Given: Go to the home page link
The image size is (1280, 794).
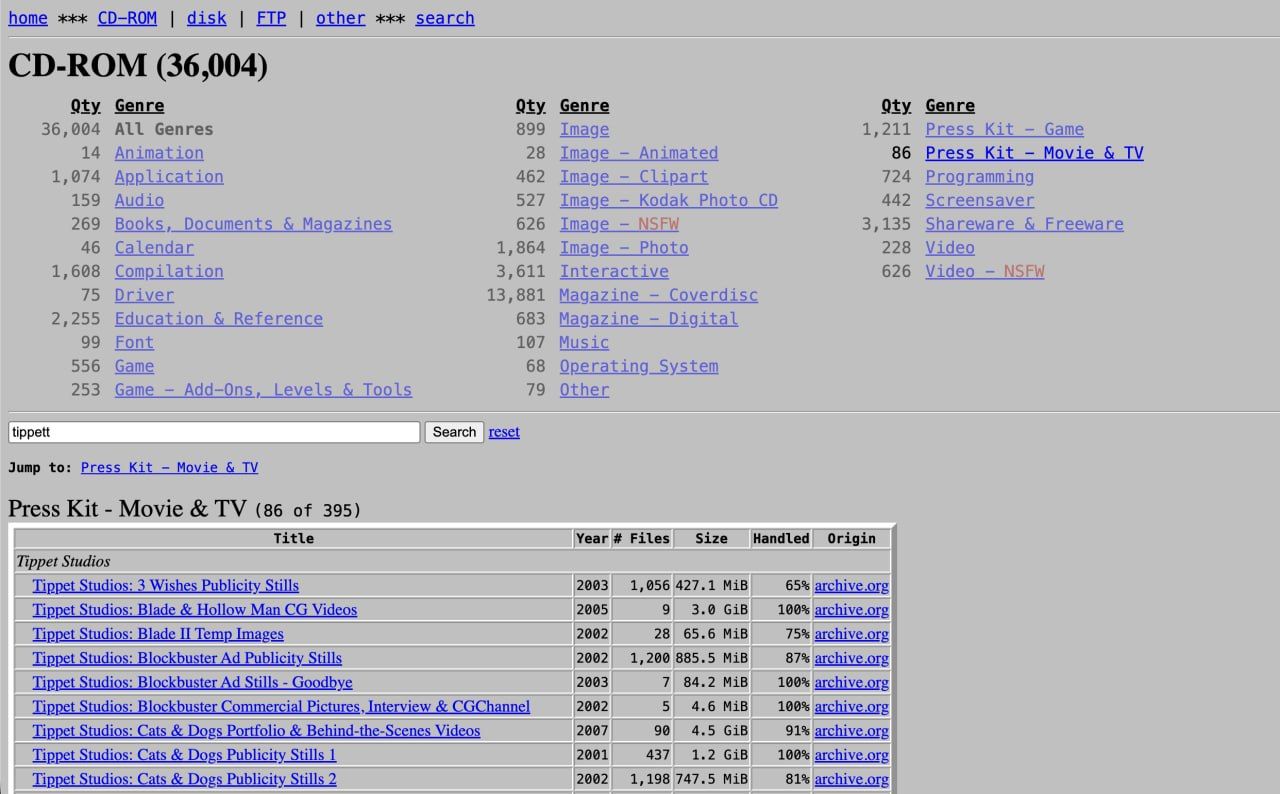Looking at the screenshot, I should [28, 18].
